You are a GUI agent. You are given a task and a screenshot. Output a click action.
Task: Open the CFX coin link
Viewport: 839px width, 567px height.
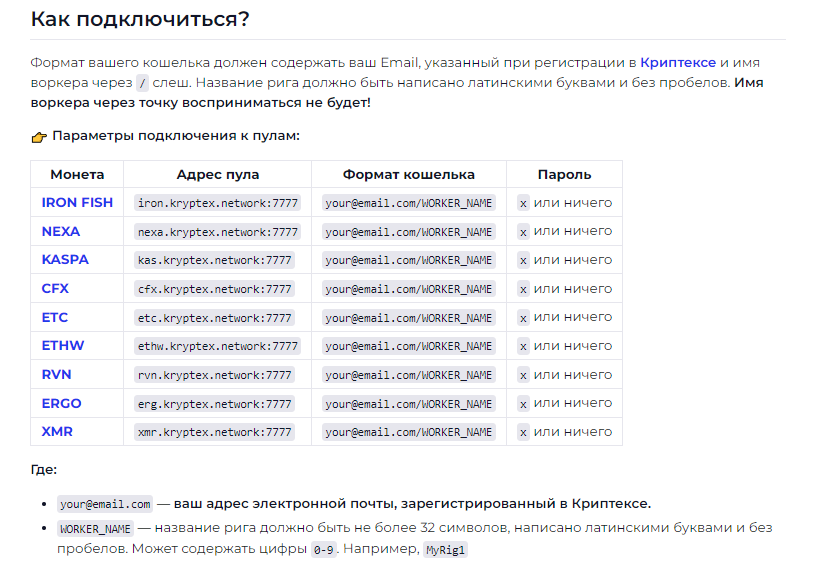pyautogui.click(x=55, y=289)
